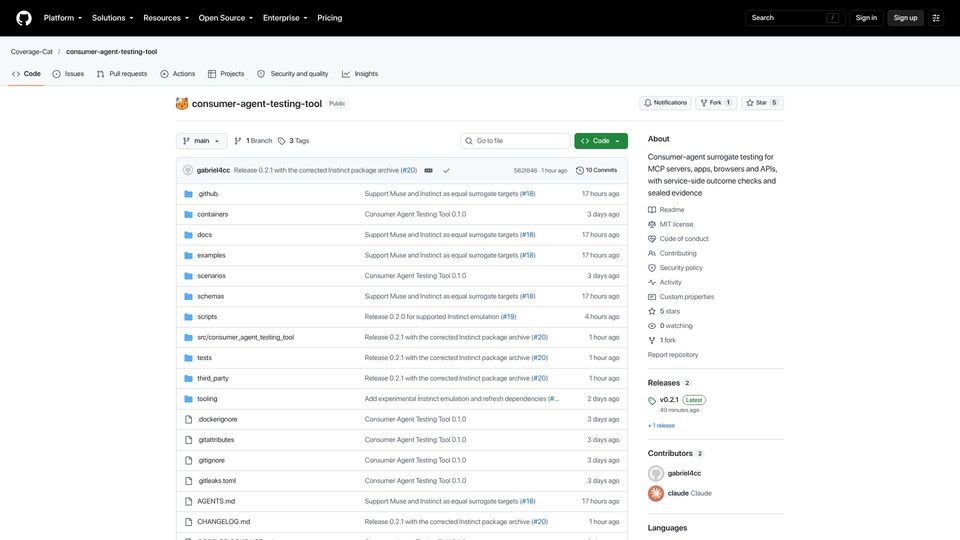Click the Notifications bell button

click(666, 103)
